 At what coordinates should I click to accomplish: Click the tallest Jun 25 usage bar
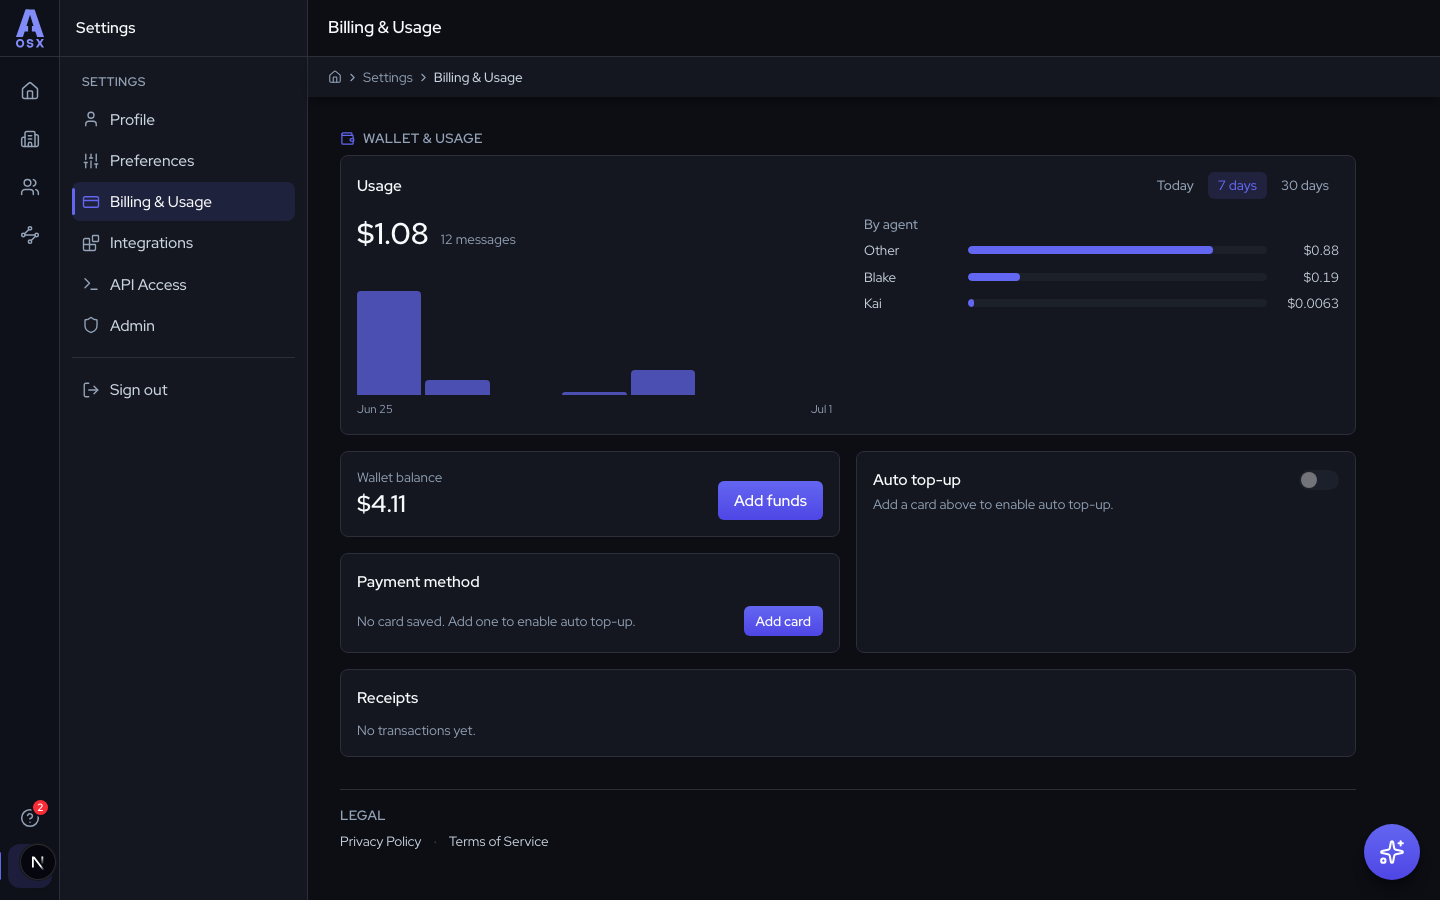(x=389, y=343)
